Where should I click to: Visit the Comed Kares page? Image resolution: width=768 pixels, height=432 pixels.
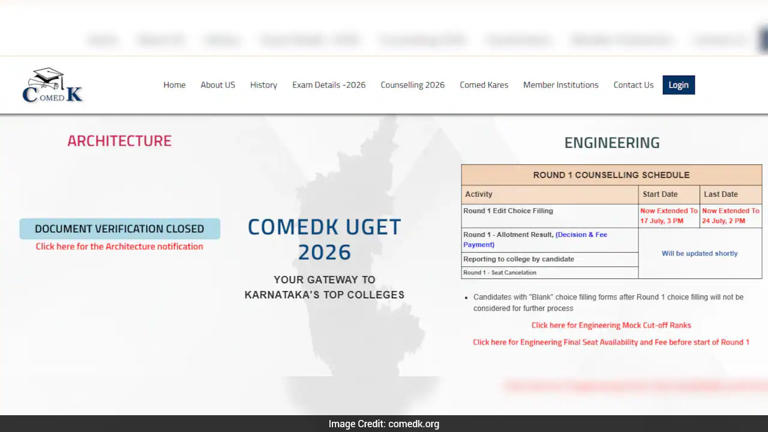483,85
